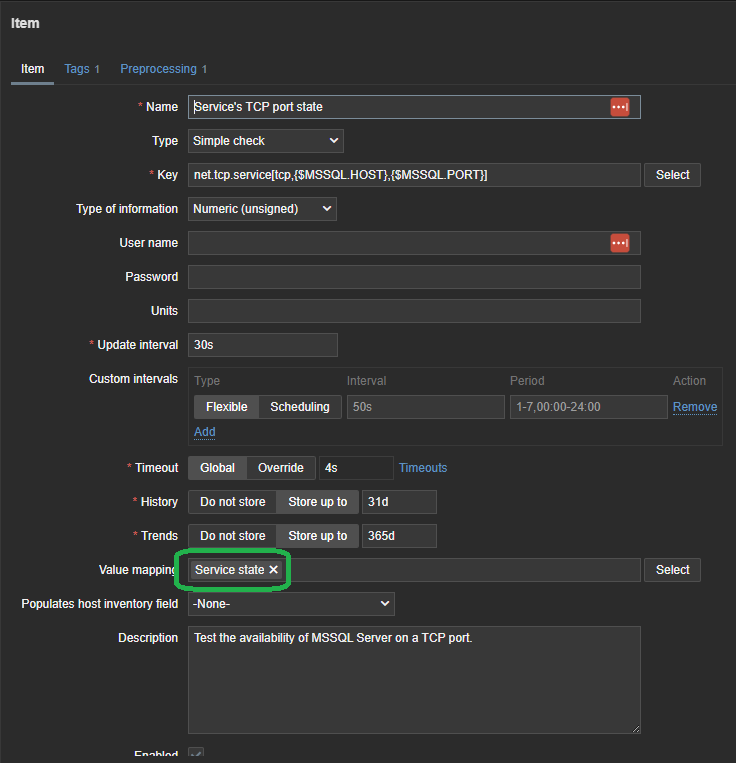This screenshot has height=763, width=736.
Task: Click the red icon in the User name field
Action: (x=620, y=243)
